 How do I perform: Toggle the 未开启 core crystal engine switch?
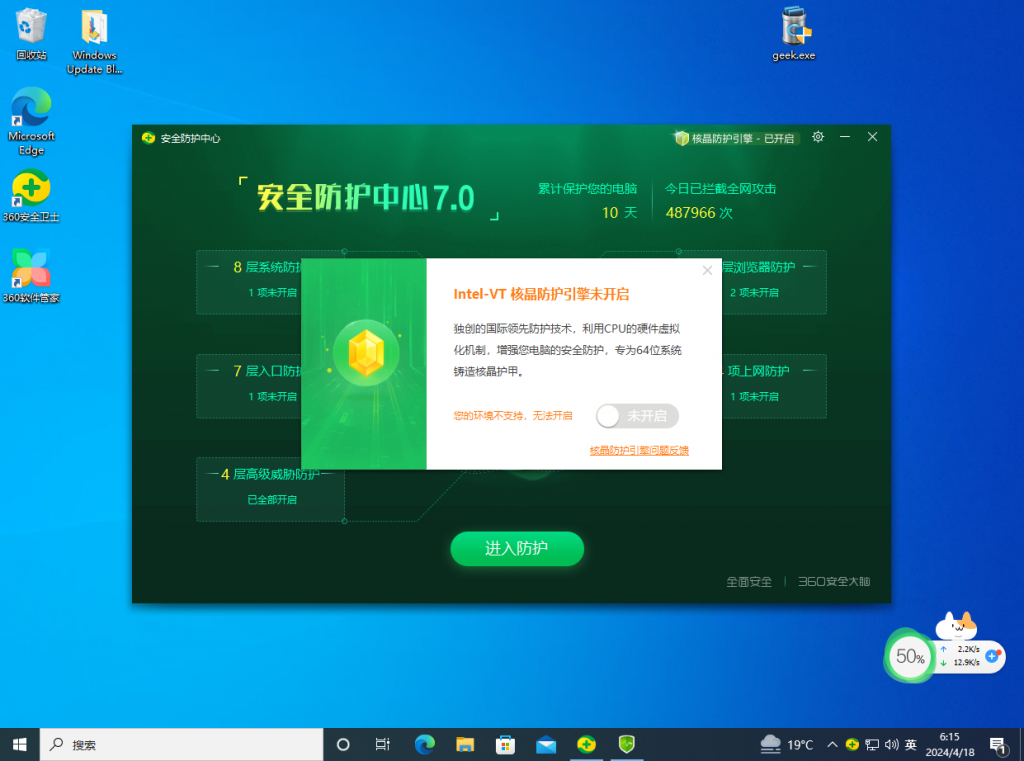coord(637,416)
